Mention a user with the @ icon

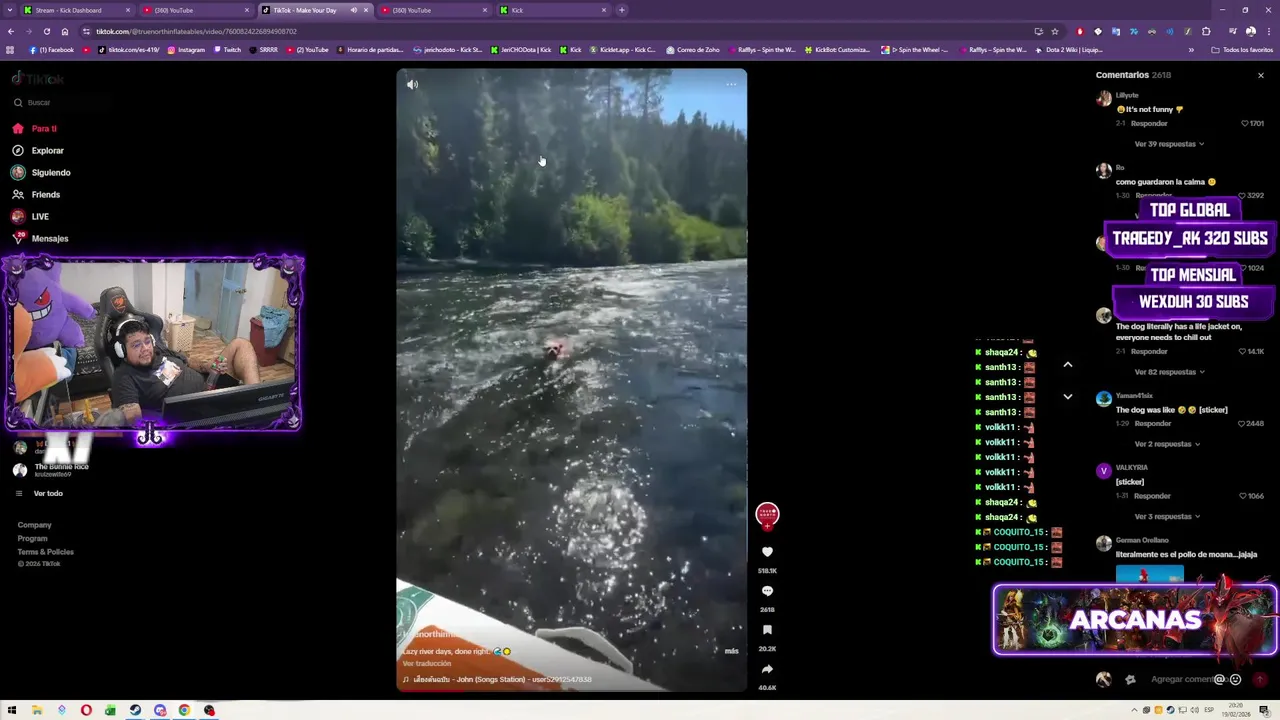[1219, 679]
